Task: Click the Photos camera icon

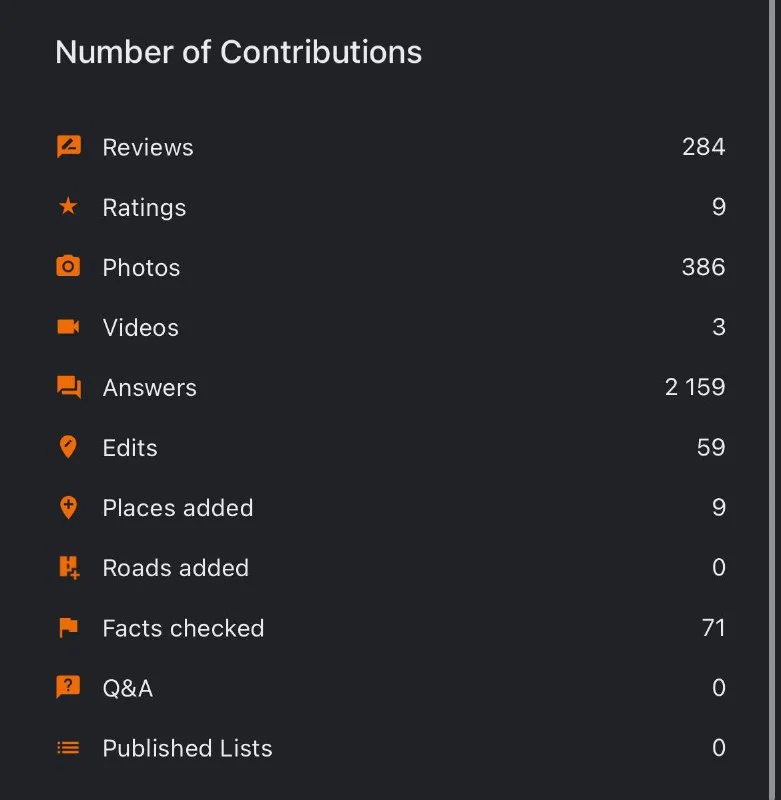Action: (68, 267)
